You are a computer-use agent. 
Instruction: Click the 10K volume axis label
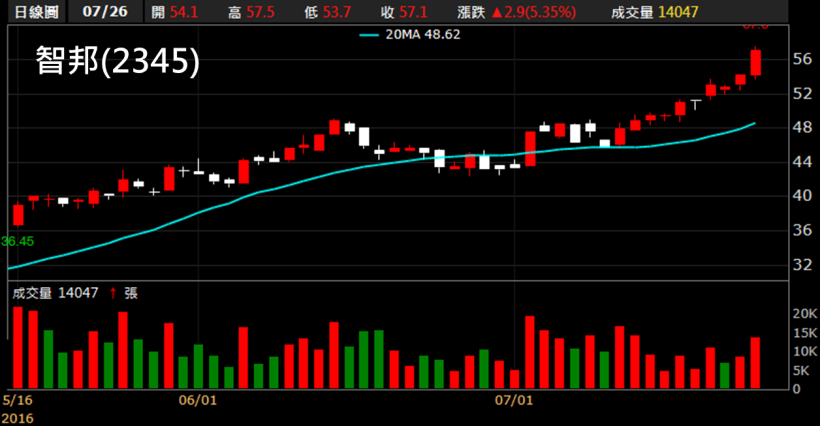805,352
